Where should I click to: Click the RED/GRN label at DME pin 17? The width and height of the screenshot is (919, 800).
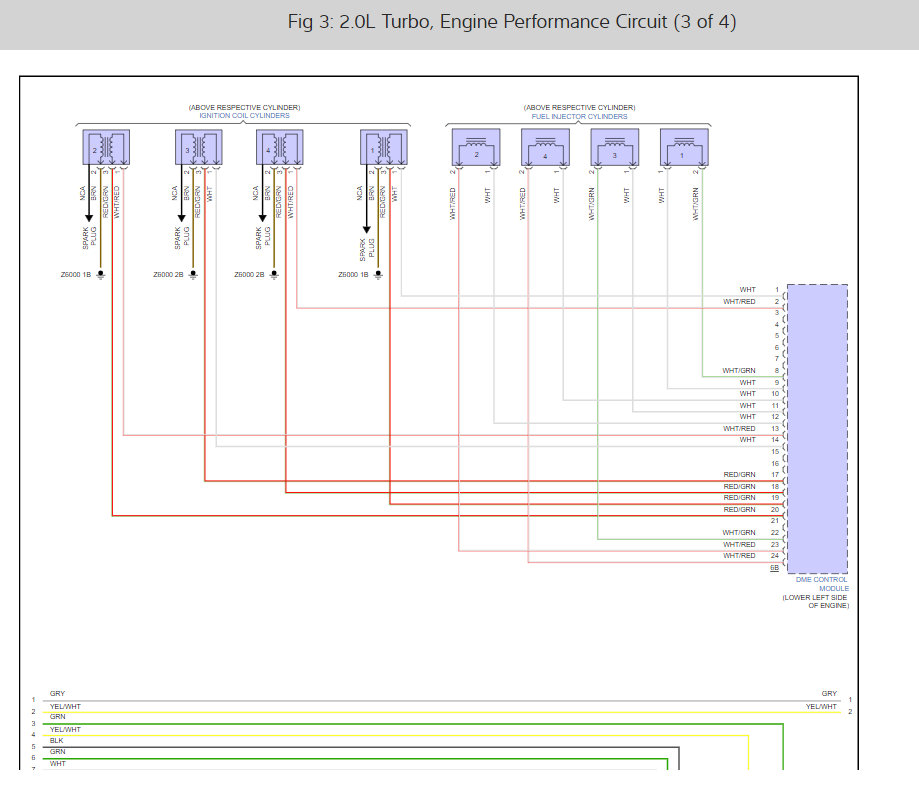739,474
